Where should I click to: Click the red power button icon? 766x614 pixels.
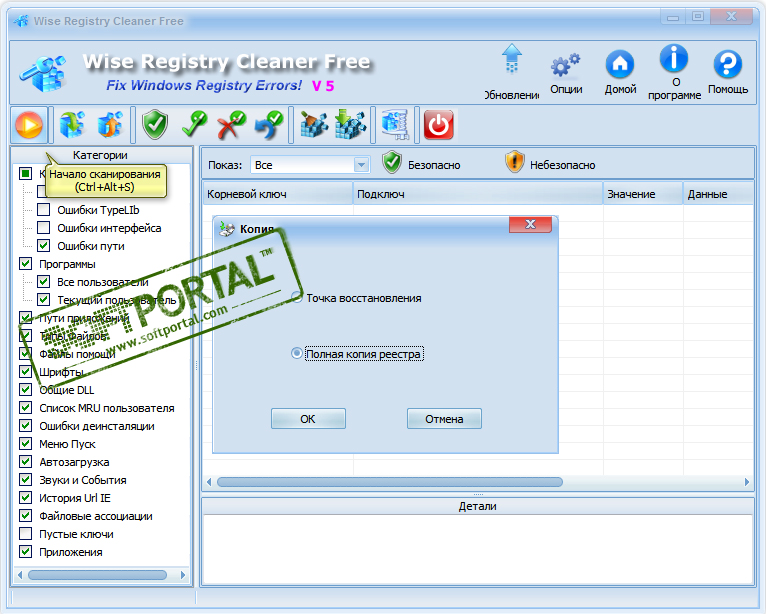point(438,125)
